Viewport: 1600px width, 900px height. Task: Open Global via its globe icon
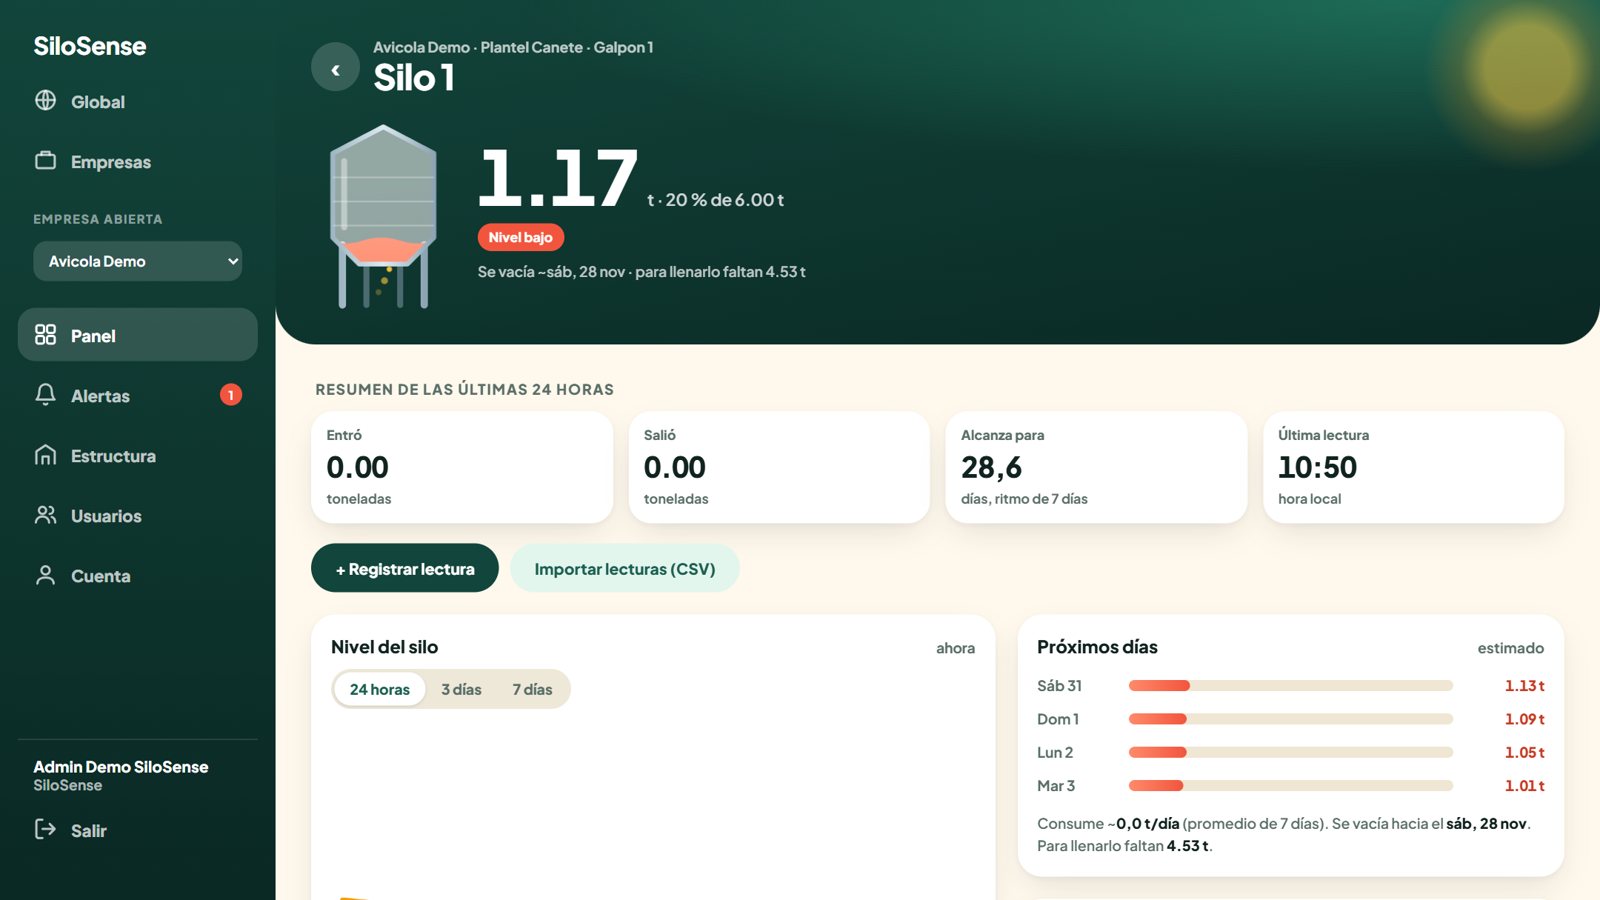46,100
